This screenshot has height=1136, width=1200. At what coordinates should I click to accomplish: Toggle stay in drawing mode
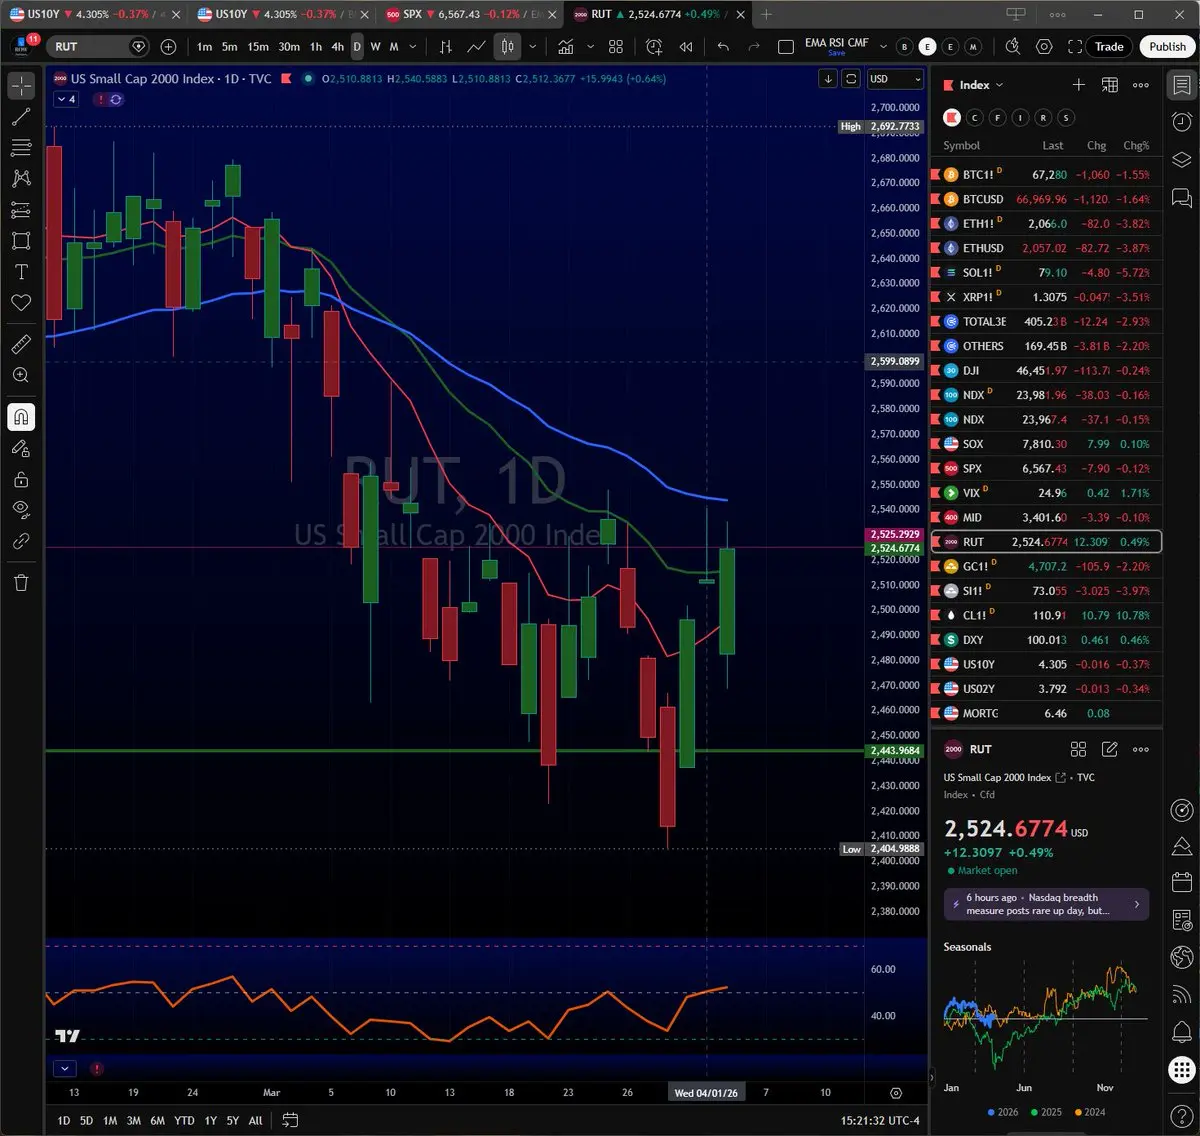(21, 448)
